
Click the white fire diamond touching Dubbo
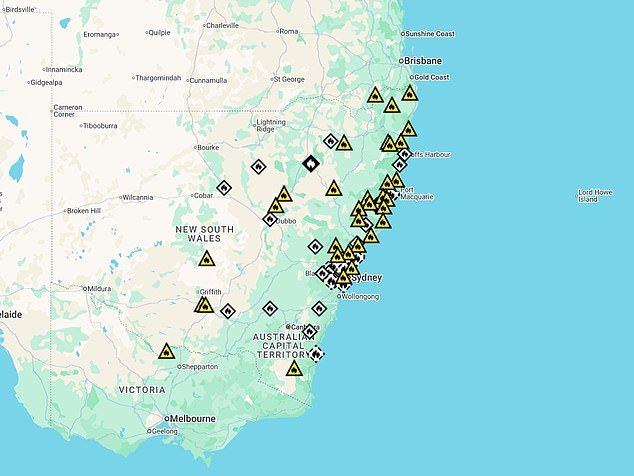(270, 219)
